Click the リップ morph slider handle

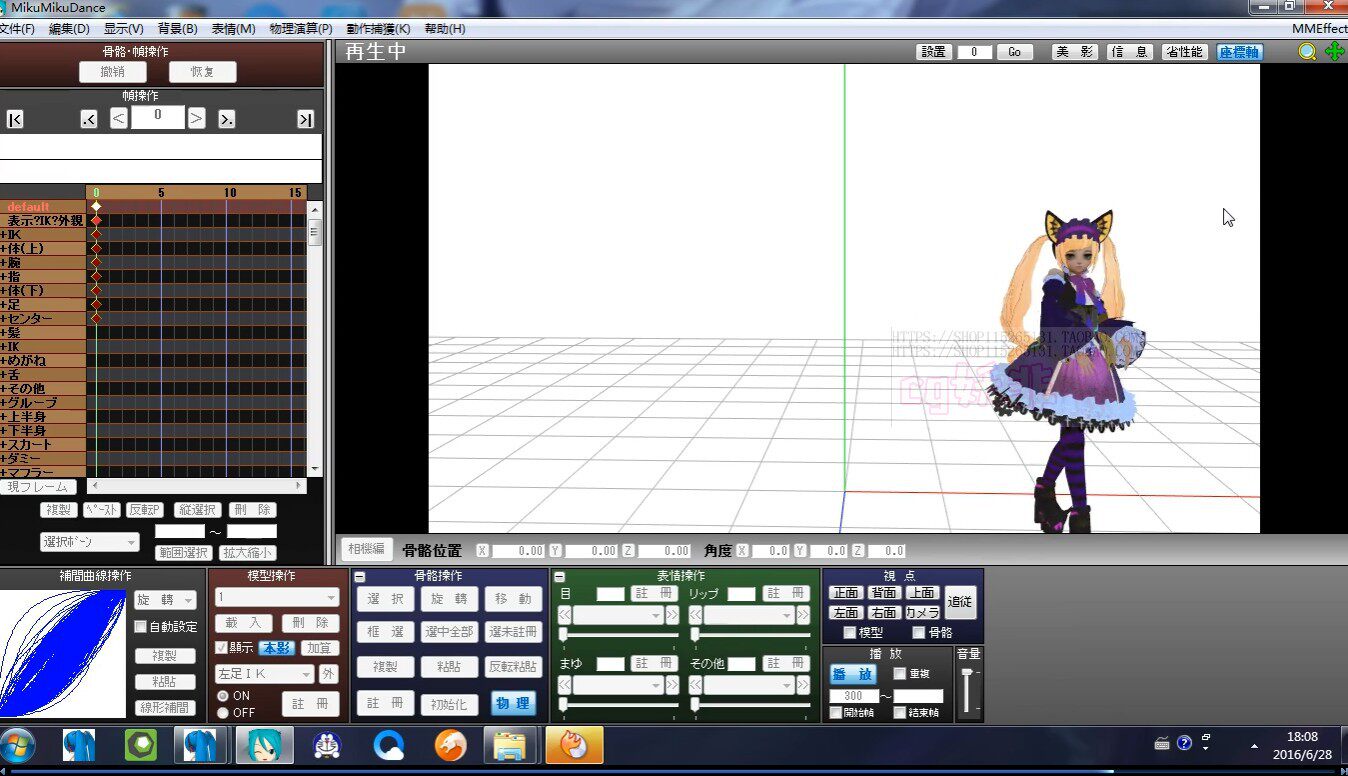694,634
